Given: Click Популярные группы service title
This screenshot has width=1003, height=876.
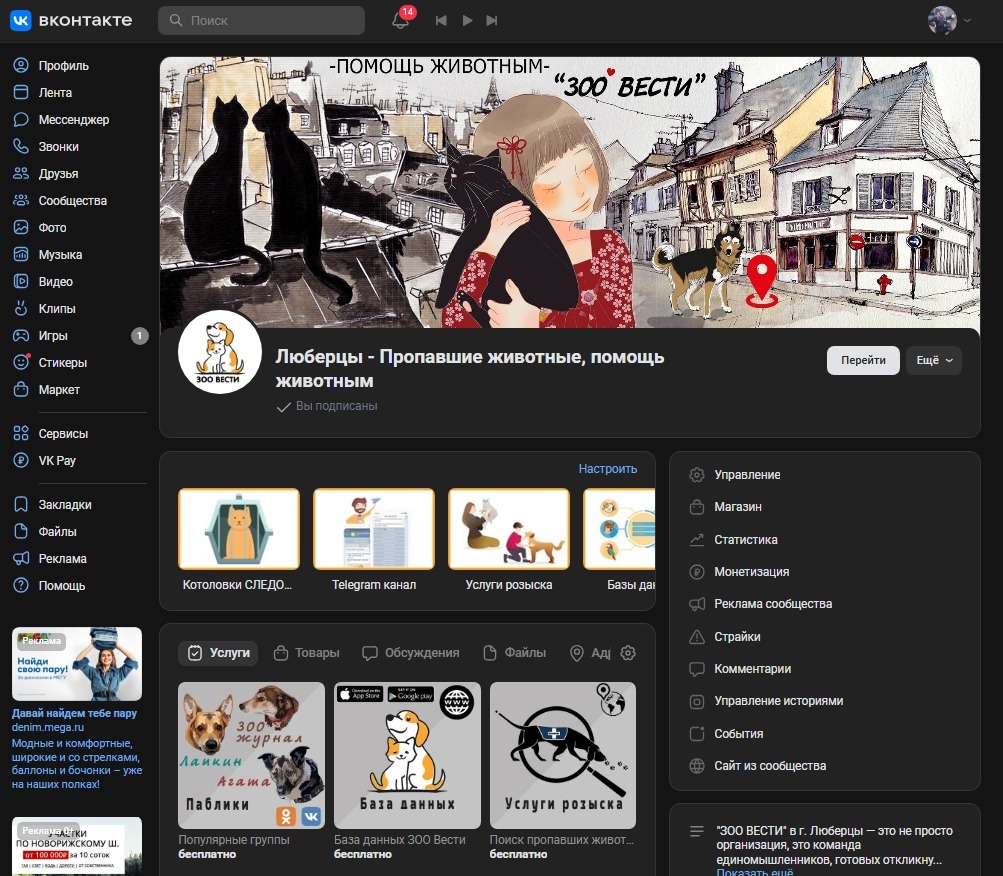Looking at the screenshot, I should pyautogui.click(x=233, y=840).
